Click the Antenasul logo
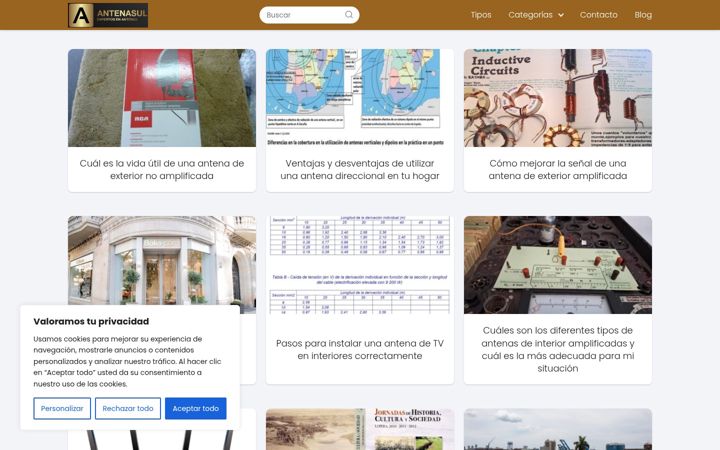 pos(108,15)
